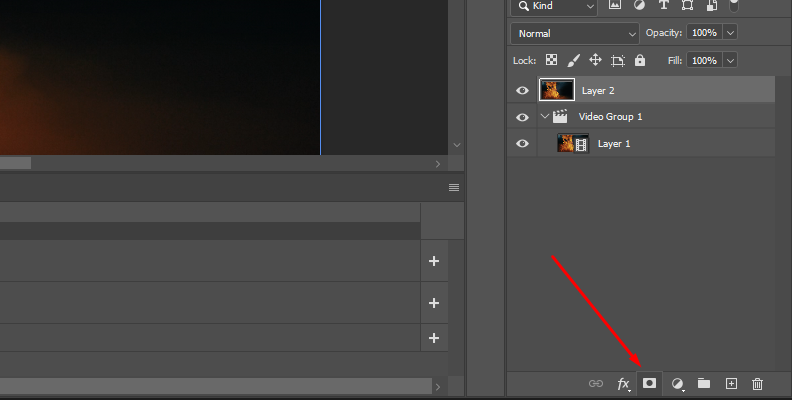
Task: Collapse the Video Group 1 chevron
Action: 545,117
